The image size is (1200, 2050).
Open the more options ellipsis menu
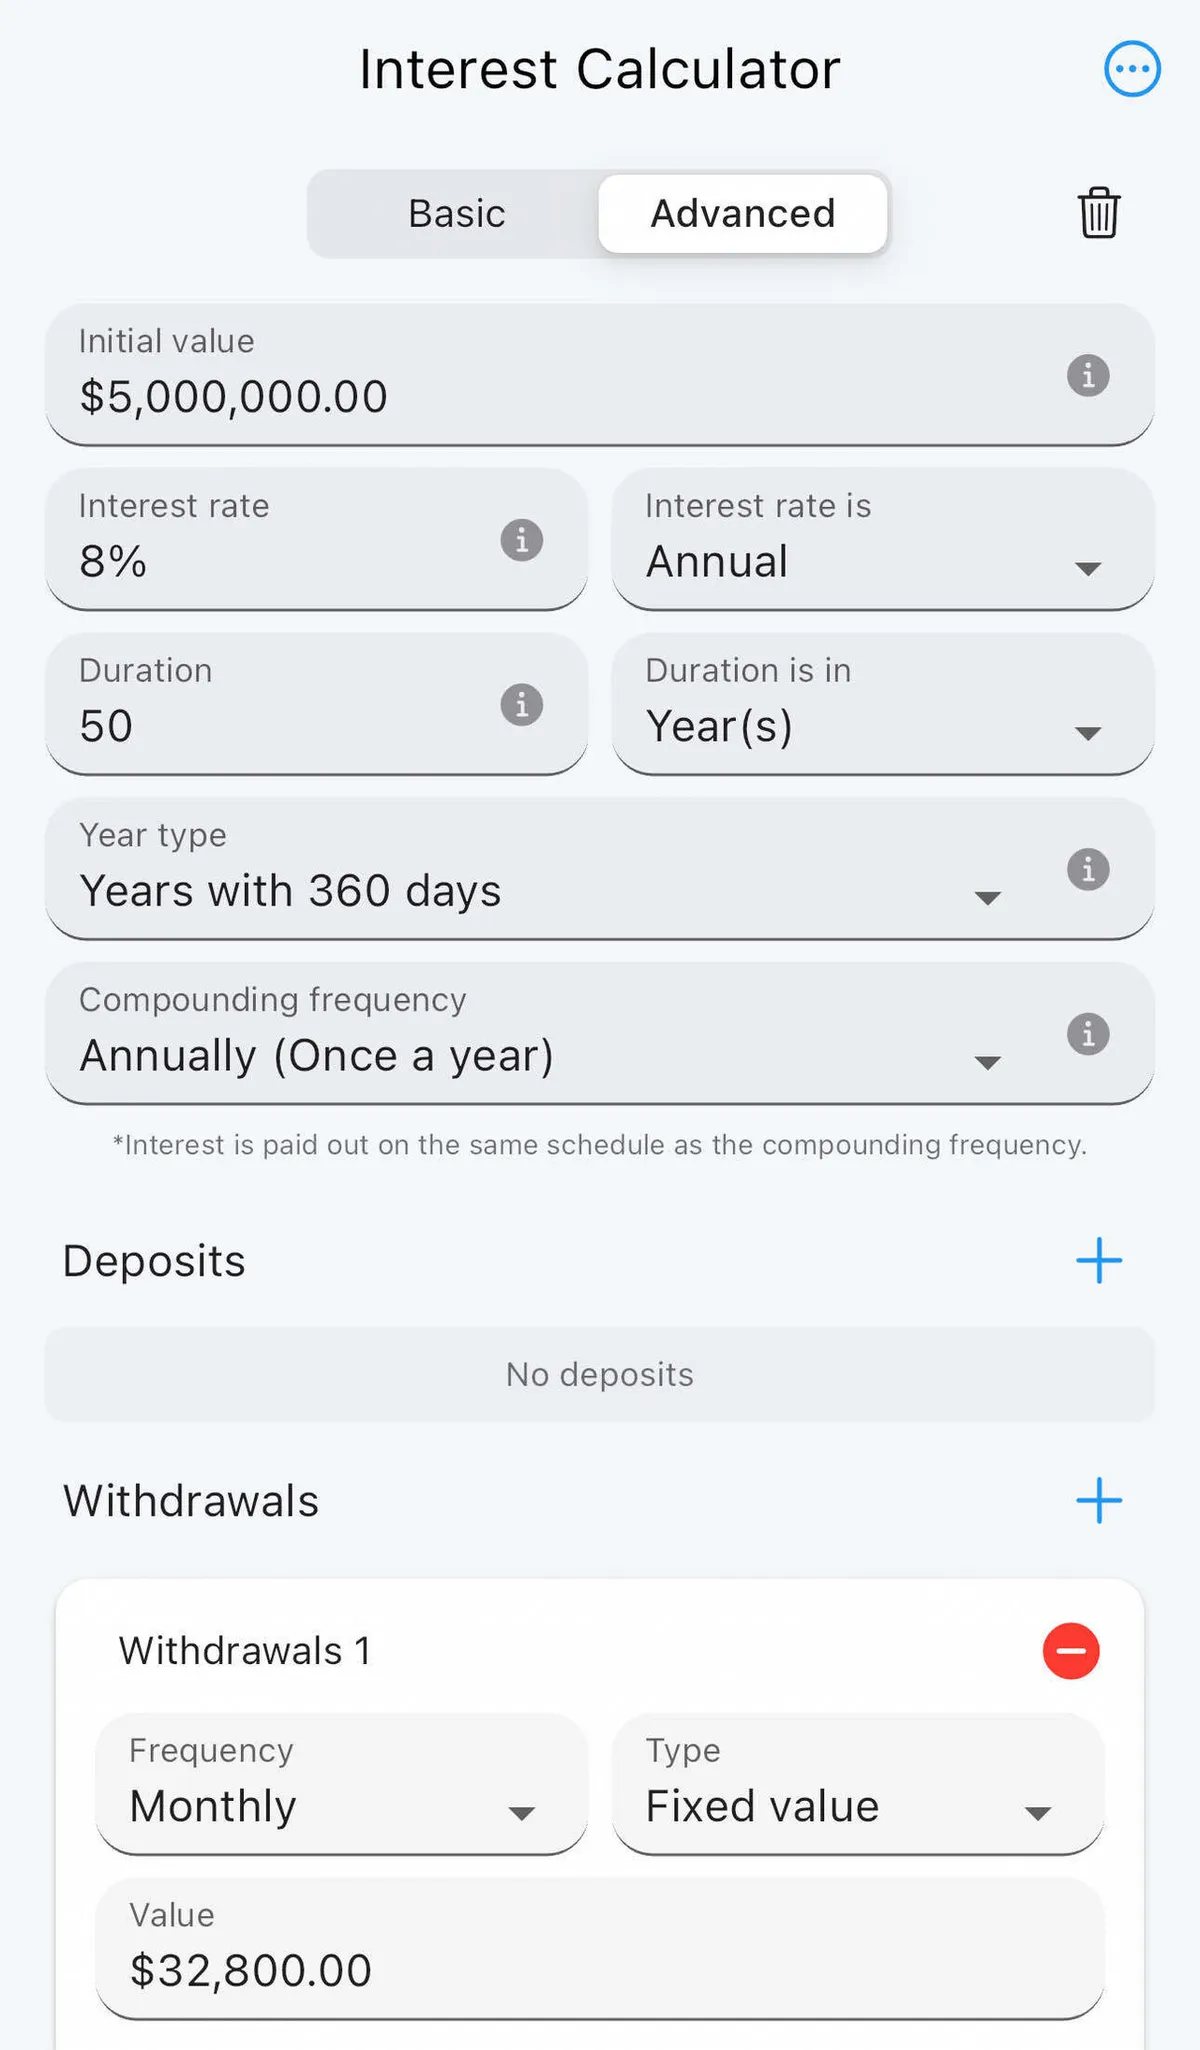[1132, 69]
